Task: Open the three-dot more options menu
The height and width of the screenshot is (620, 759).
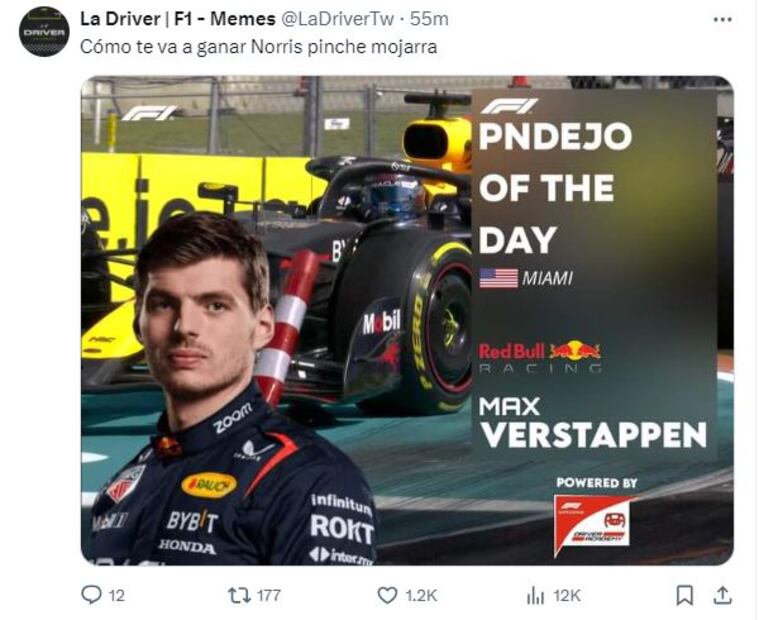Action: [x=722, y=19]
